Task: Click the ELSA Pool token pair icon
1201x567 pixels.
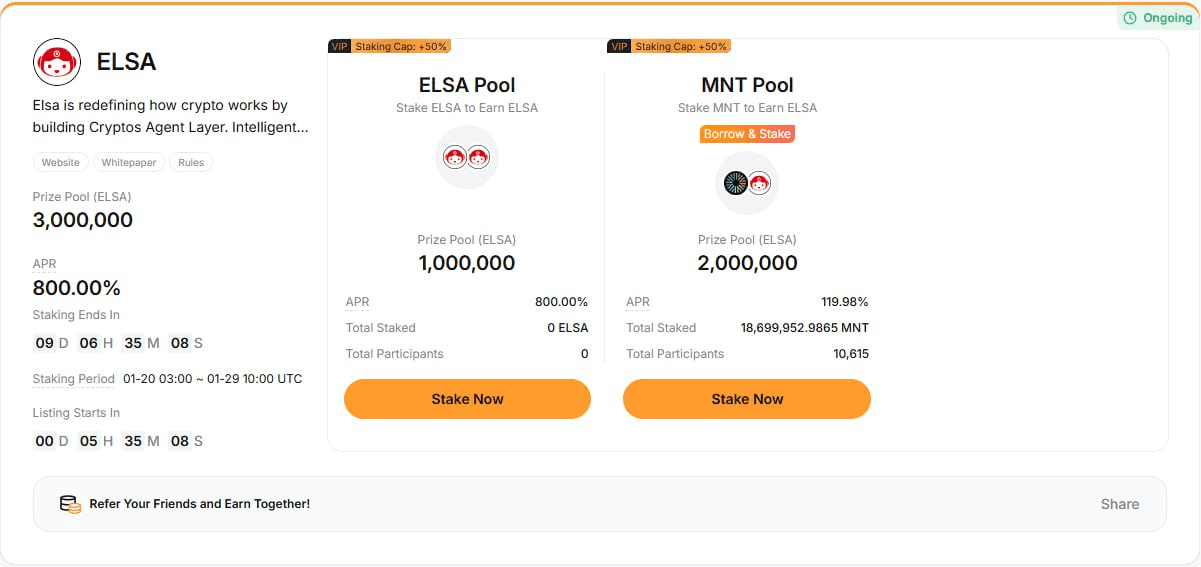Action: [466, 157]
